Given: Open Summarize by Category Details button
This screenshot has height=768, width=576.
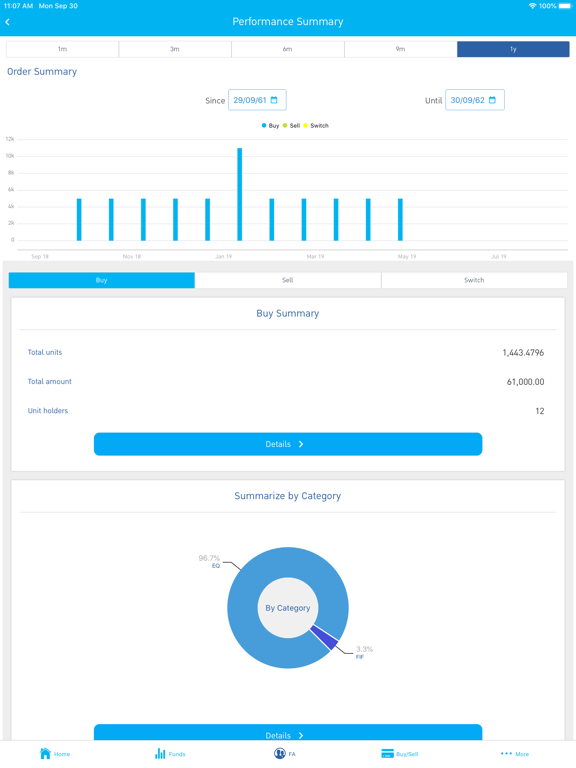Looking at the screenshot, I should tap(288, 733).
